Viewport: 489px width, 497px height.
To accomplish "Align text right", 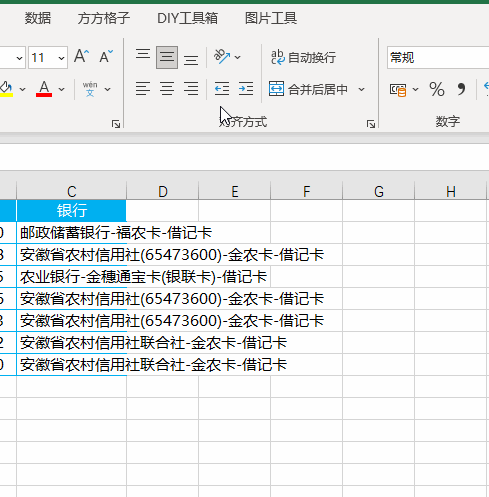I will (191, 89).
